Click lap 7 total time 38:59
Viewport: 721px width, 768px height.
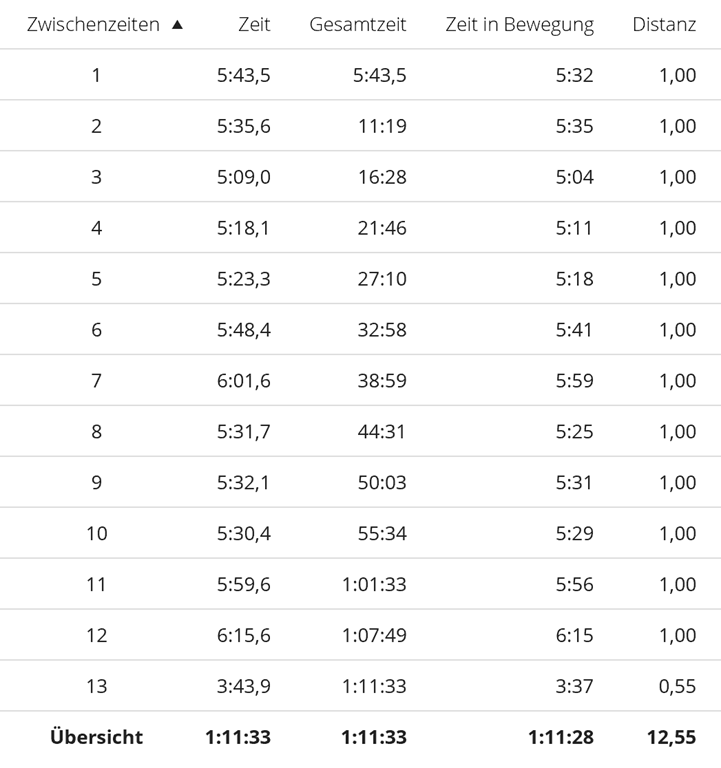pos(382,381)
